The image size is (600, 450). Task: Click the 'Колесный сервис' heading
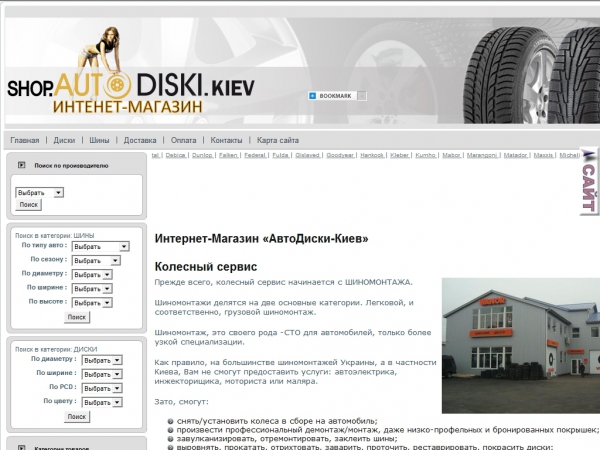pos(206,267)
